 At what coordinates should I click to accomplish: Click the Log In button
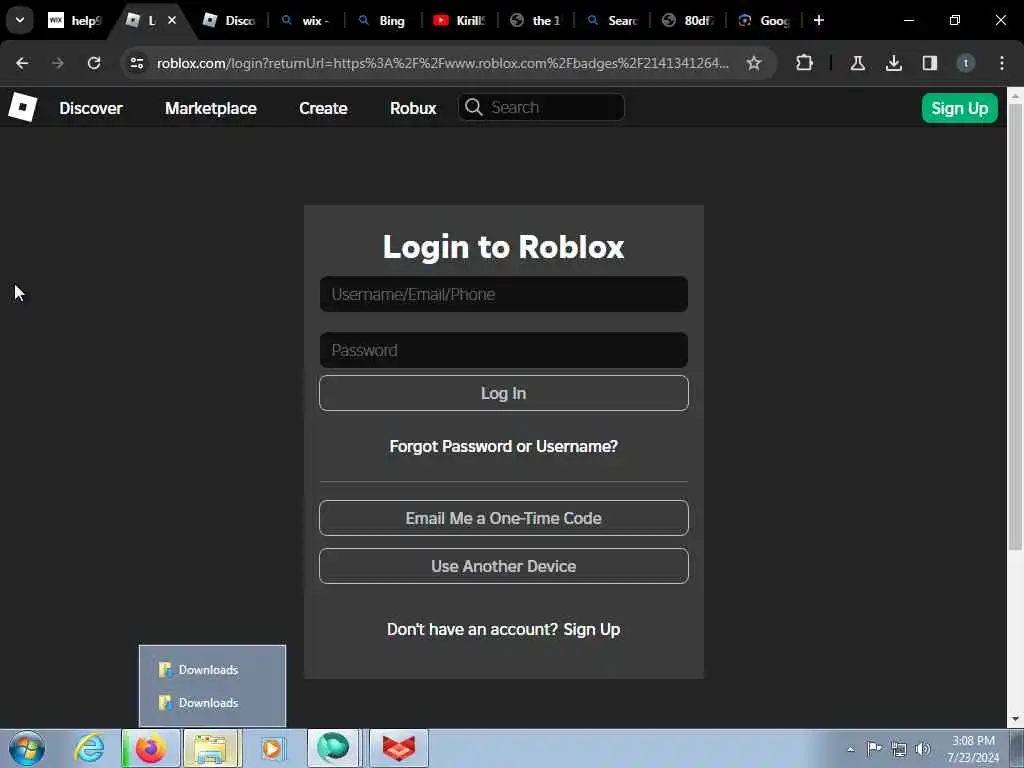point(504,393)
